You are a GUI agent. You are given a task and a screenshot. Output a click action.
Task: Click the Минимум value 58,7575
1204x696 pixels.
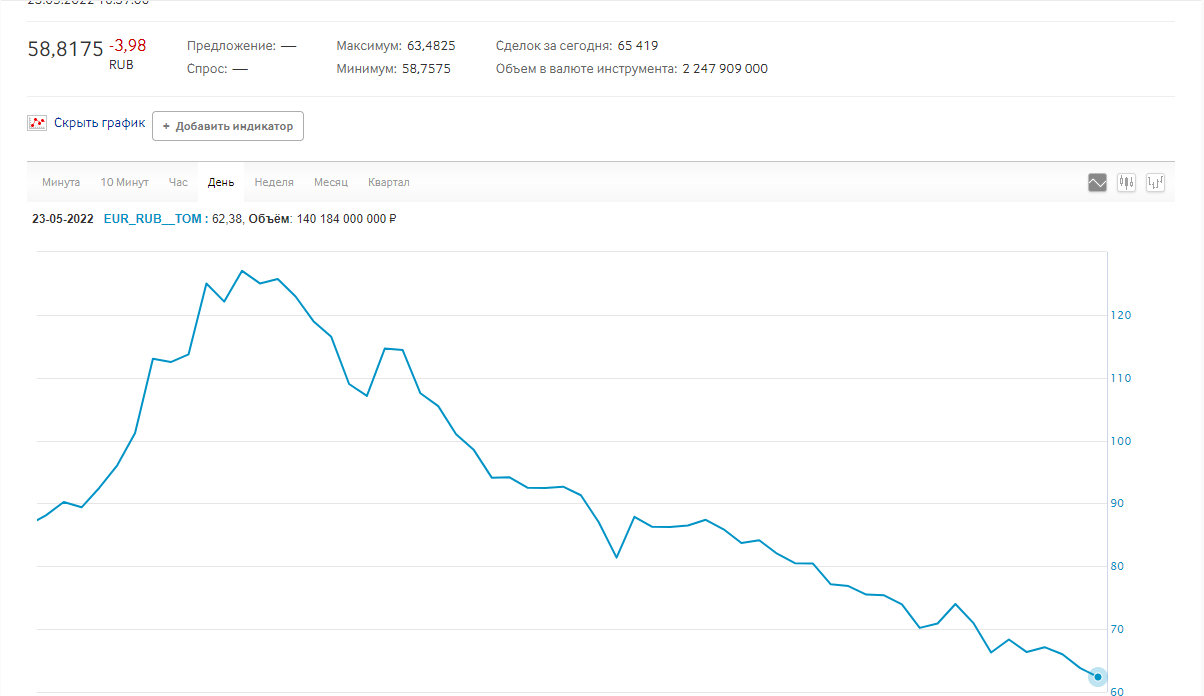click(x=428, y=69)
